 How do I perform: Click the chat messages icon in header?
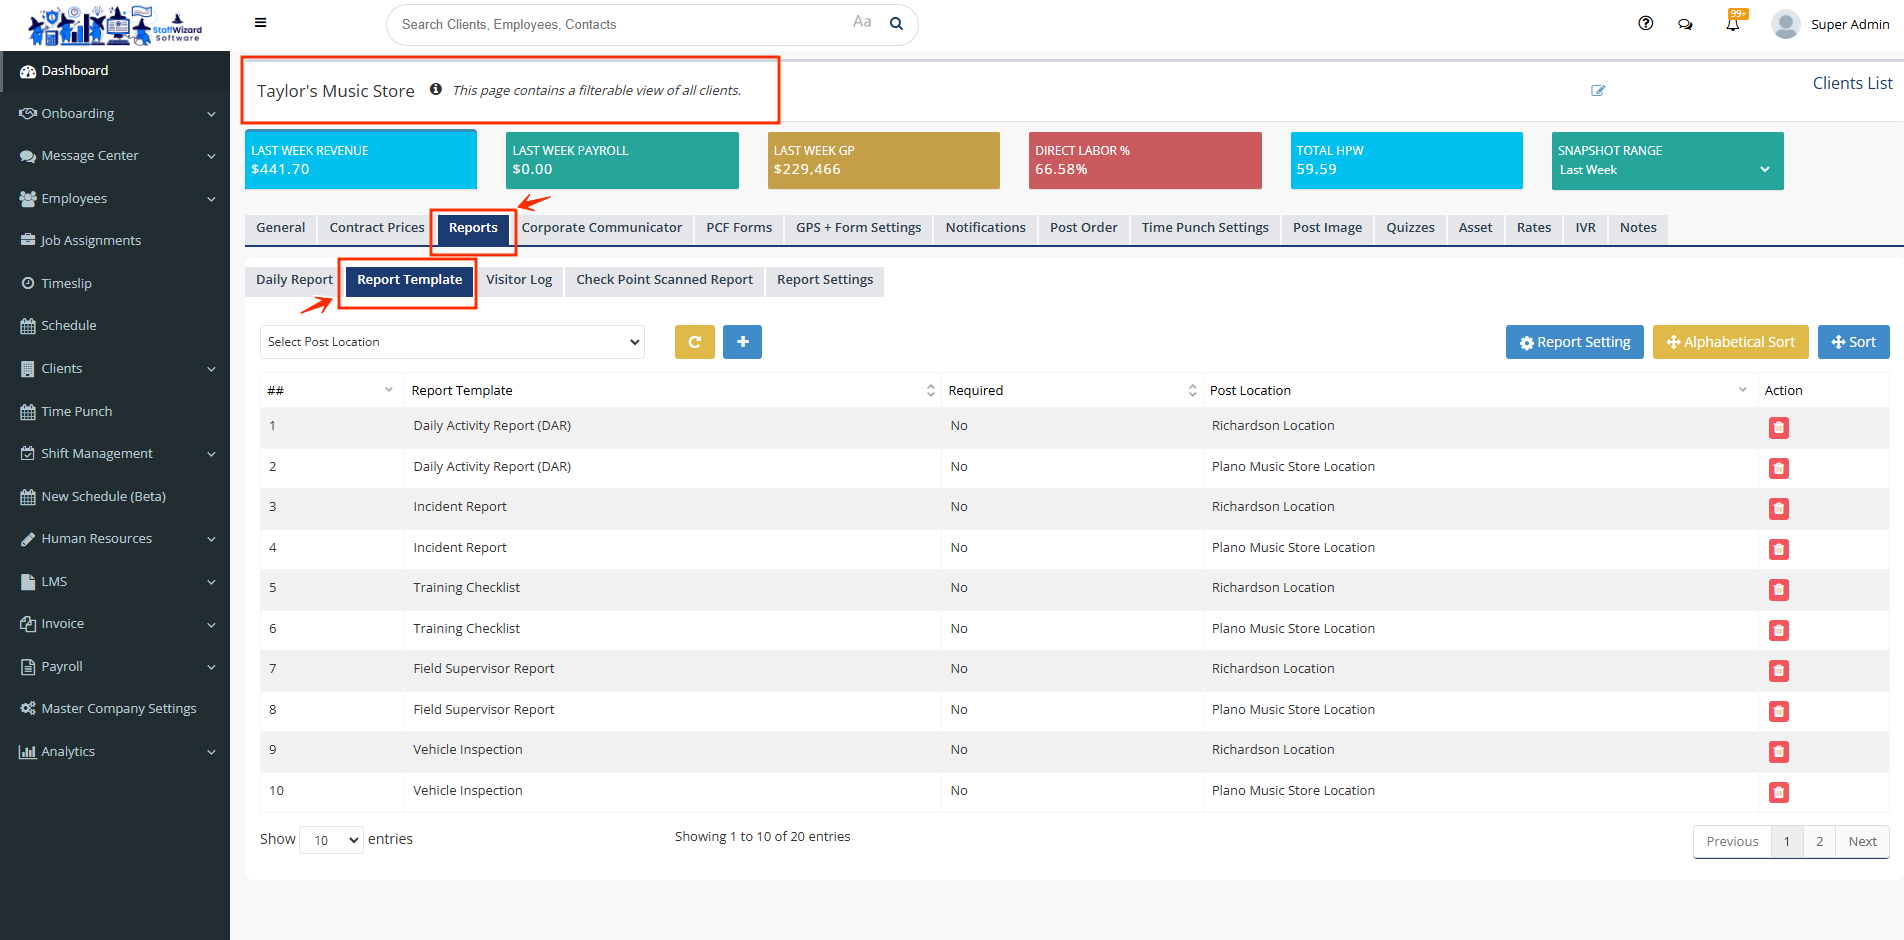click(1685, 24)
